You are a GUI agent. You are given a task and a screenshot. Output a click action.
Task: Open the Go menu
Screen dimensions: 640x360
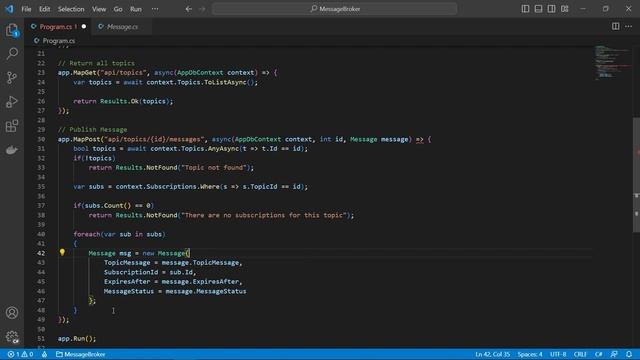118,9
